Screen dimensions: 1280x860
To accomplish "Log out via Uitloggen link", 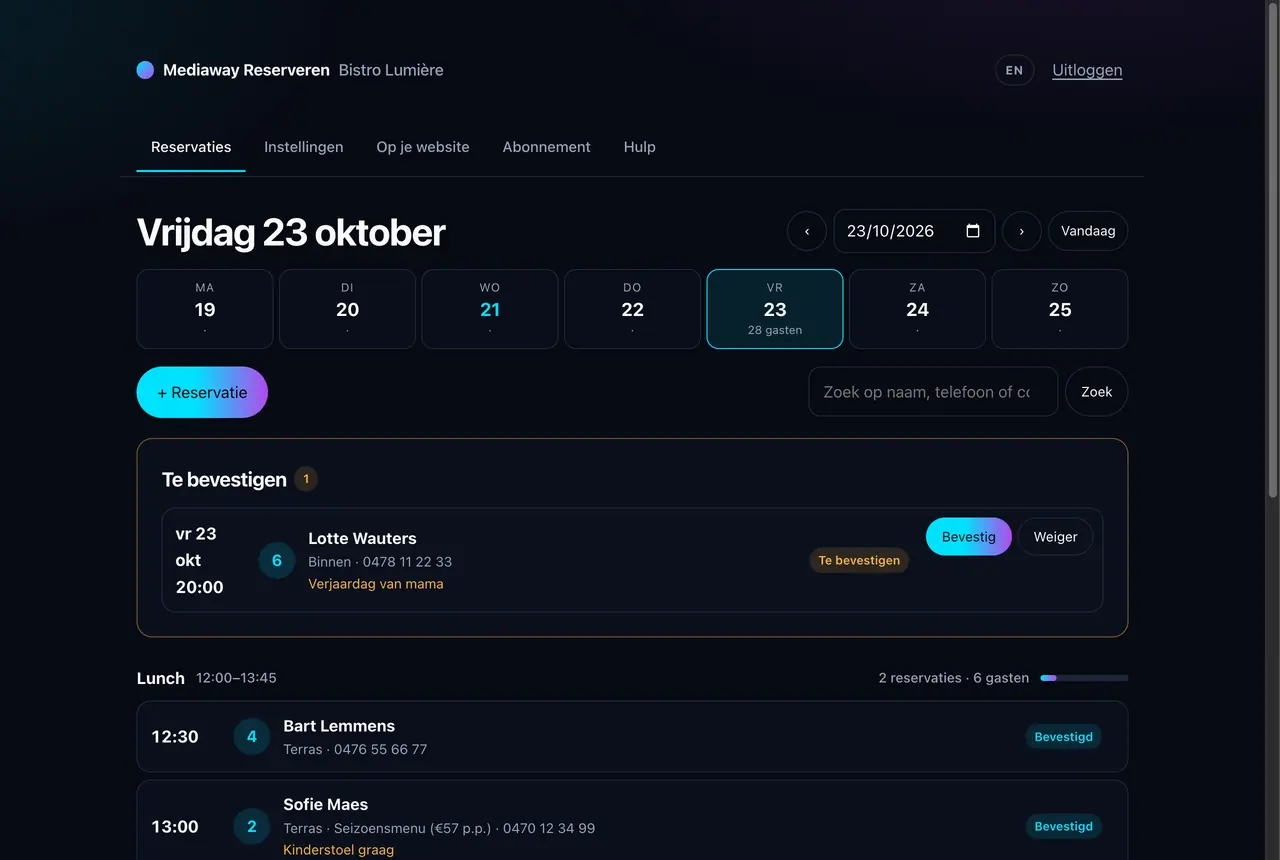I will click(1087, 70).
